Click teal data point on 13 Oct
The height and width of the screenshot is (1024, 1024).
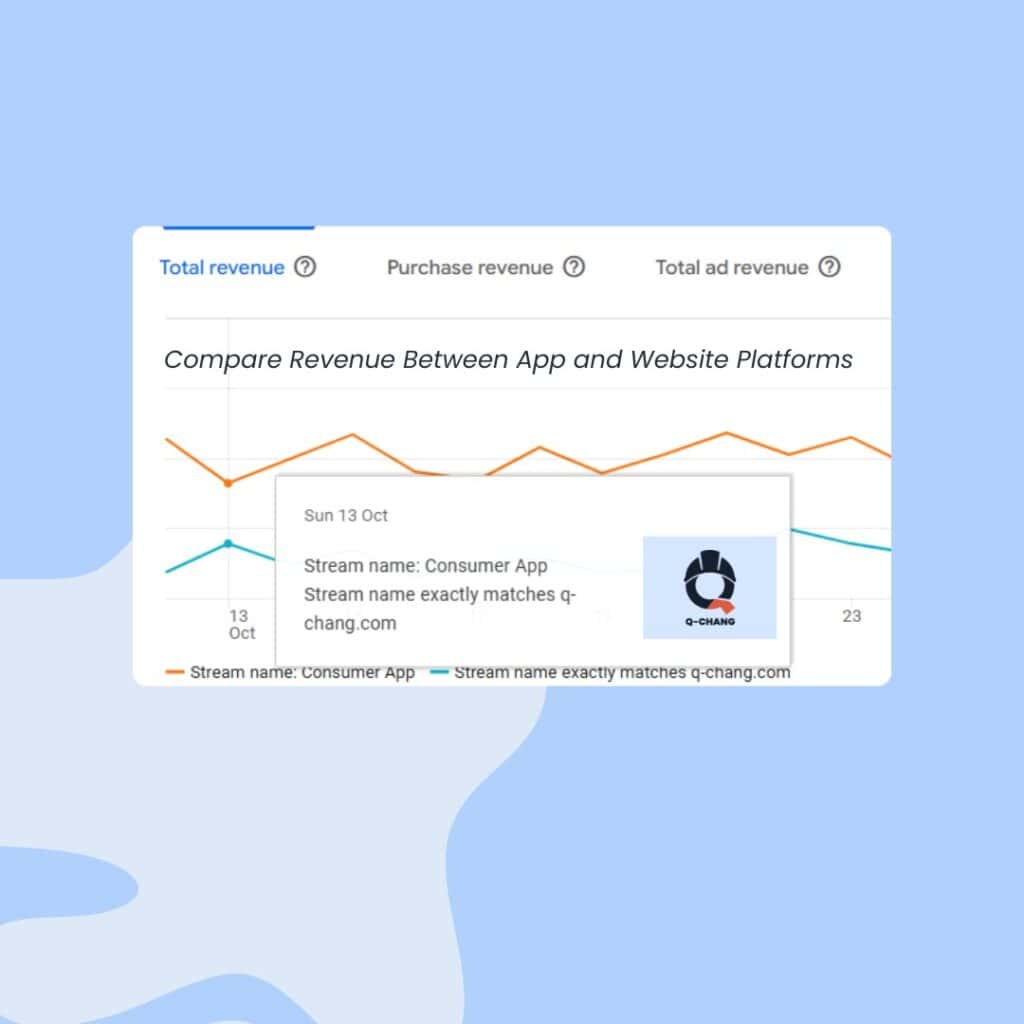[x=228, y=543]
